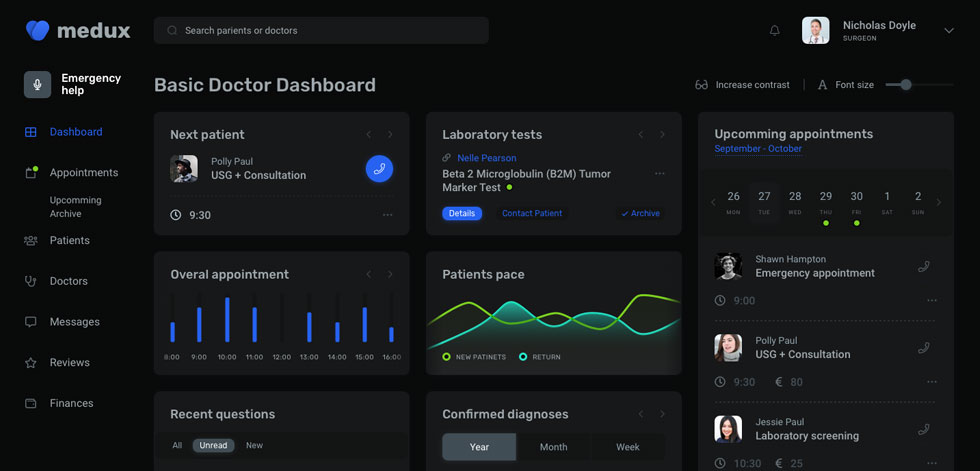
Task: Go to next item in Next patient card
Action: 390,134
